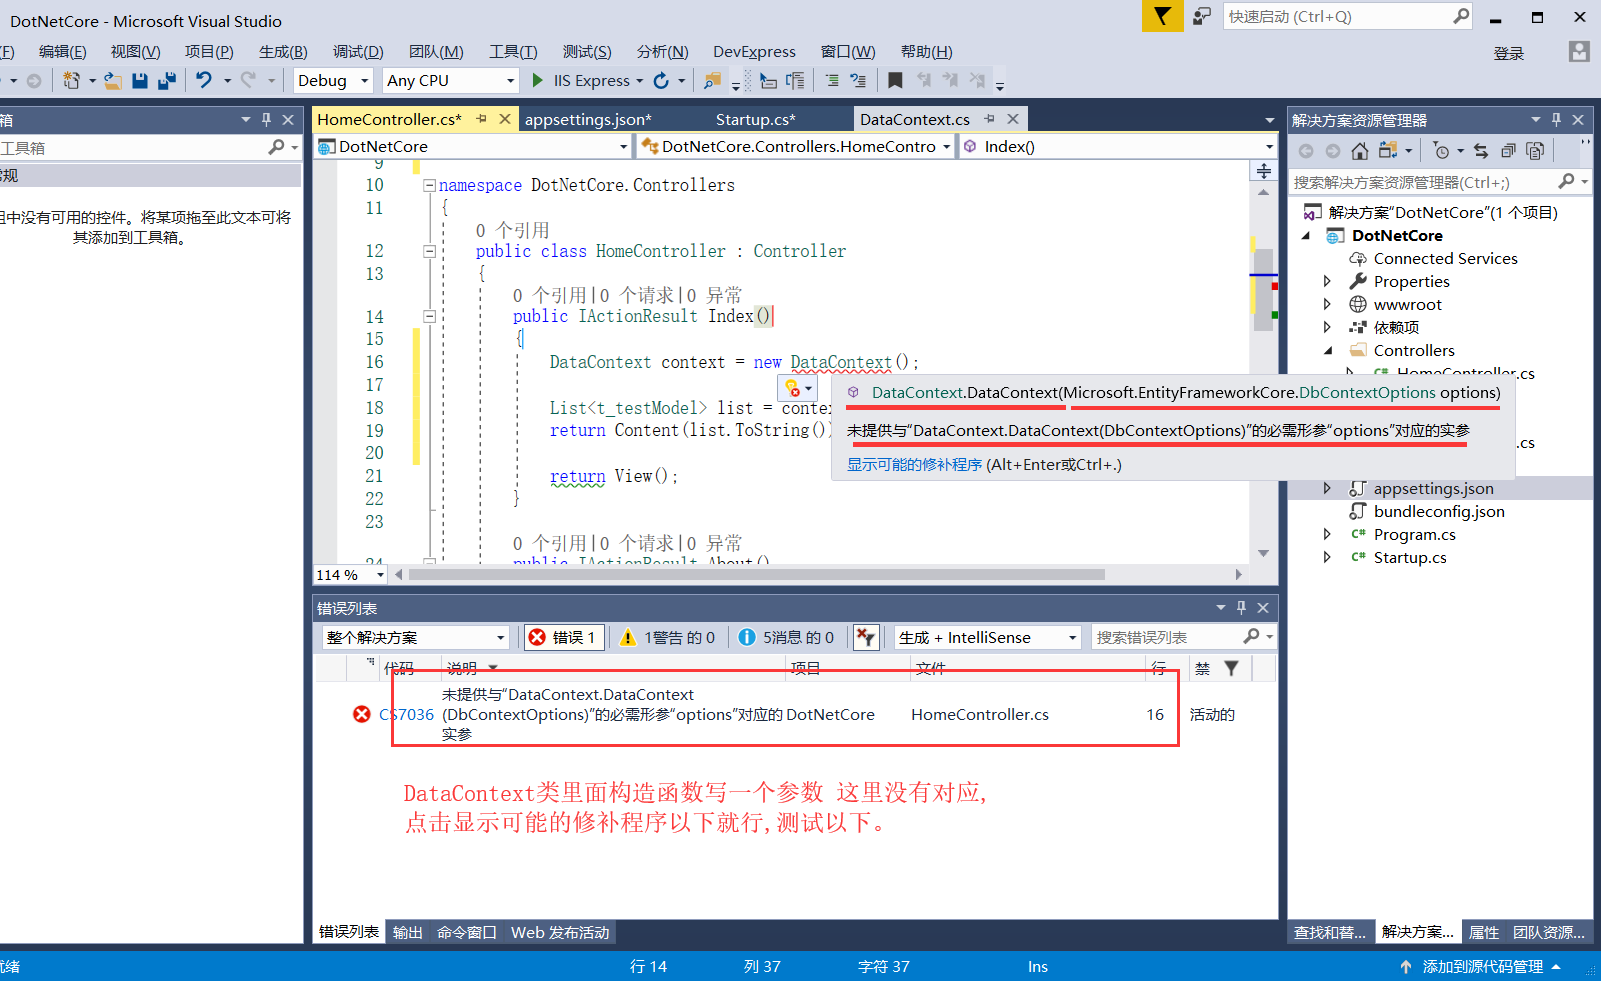The width and height of the screenshot is (1601, 981).
Task: Collapse the namespace DotNetCore.Controllers code block
Action: pyautogui.click(x=429, y=185)
